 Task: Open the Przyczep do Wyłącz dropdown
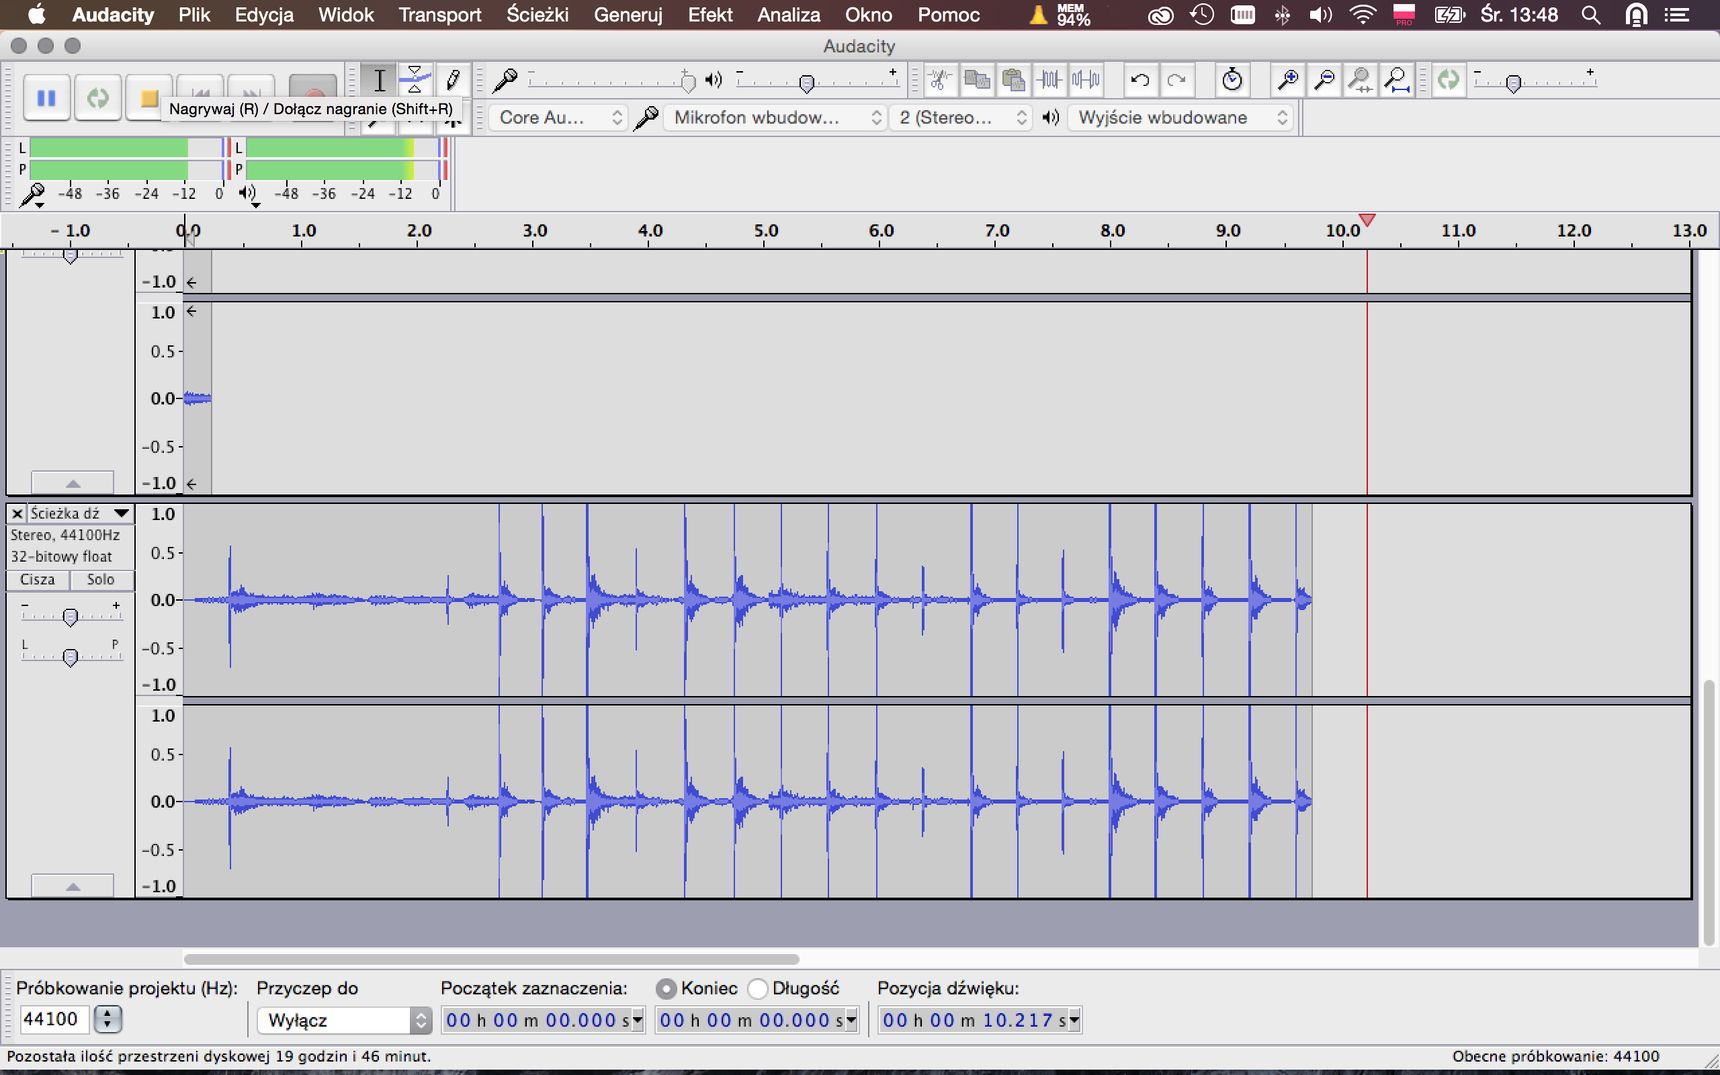[344, 1020]
